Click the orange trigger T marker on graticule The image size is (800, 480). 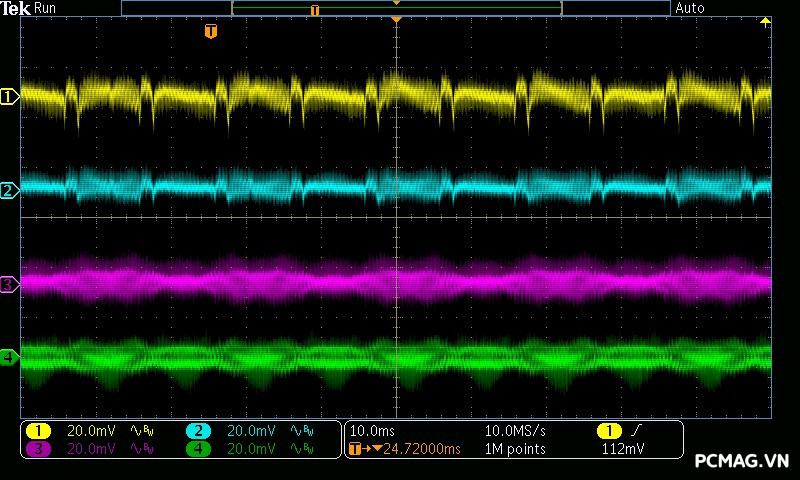coord(210,32)
